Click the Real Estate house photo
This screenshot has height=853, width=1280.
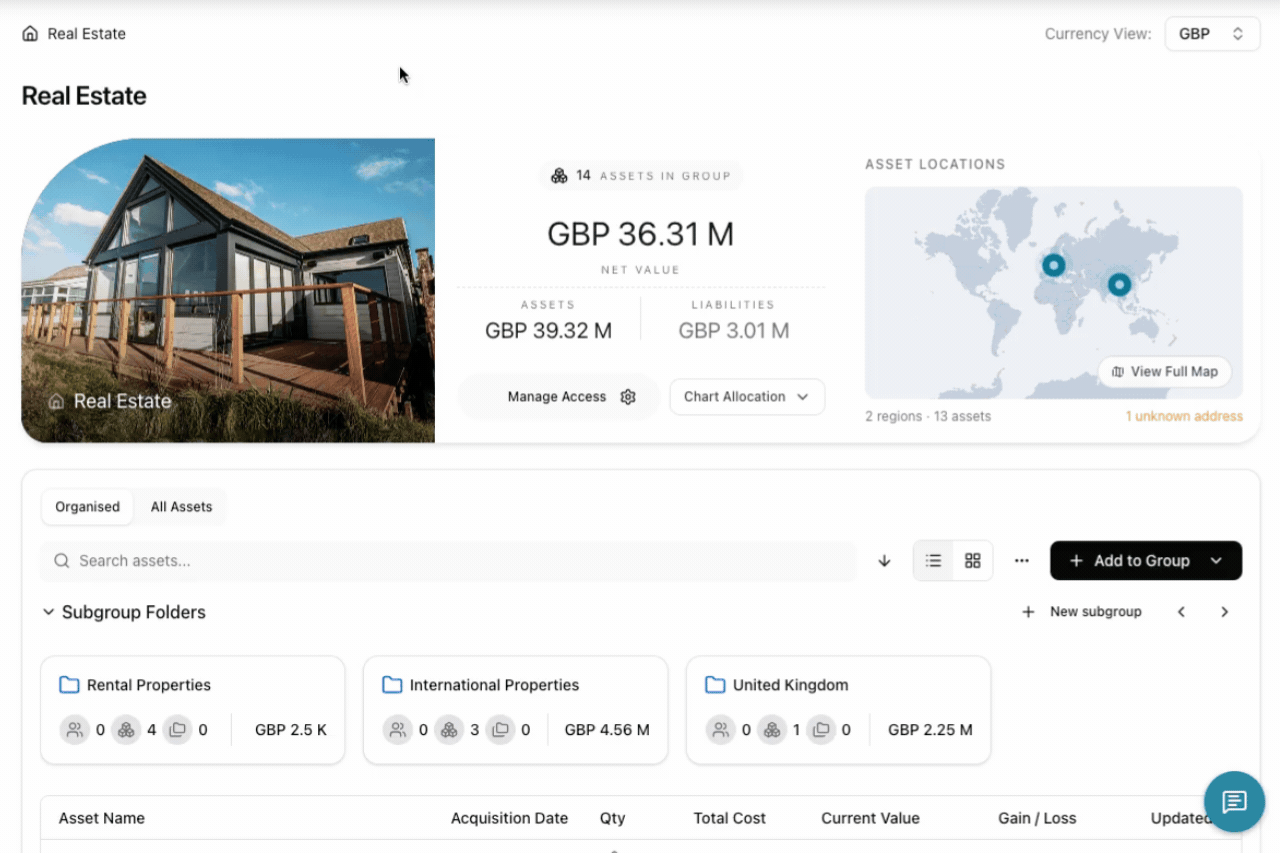tap(228, 290)
